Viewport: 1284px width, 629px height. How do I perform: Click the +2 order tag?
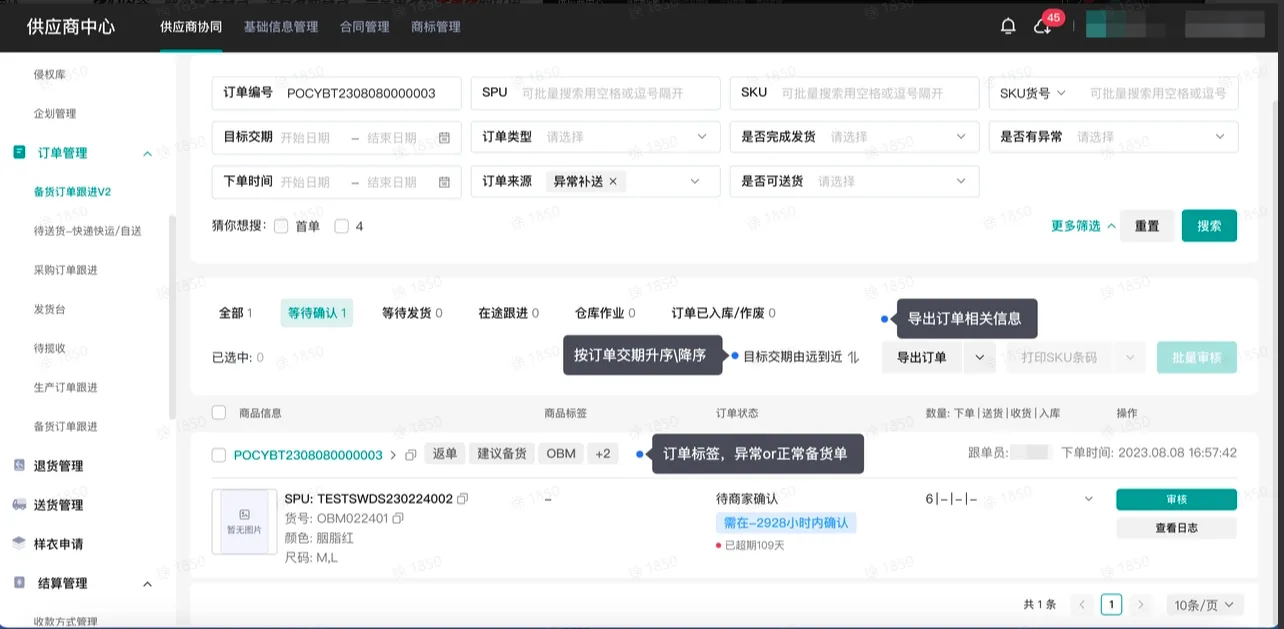(x=602, y=454)
